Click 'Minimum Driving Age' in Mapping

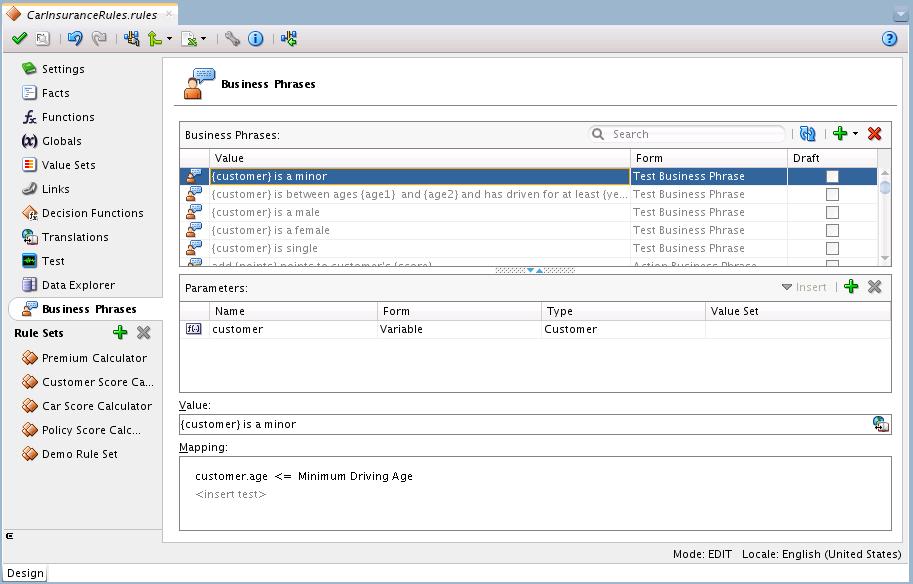tap(355, 476)
